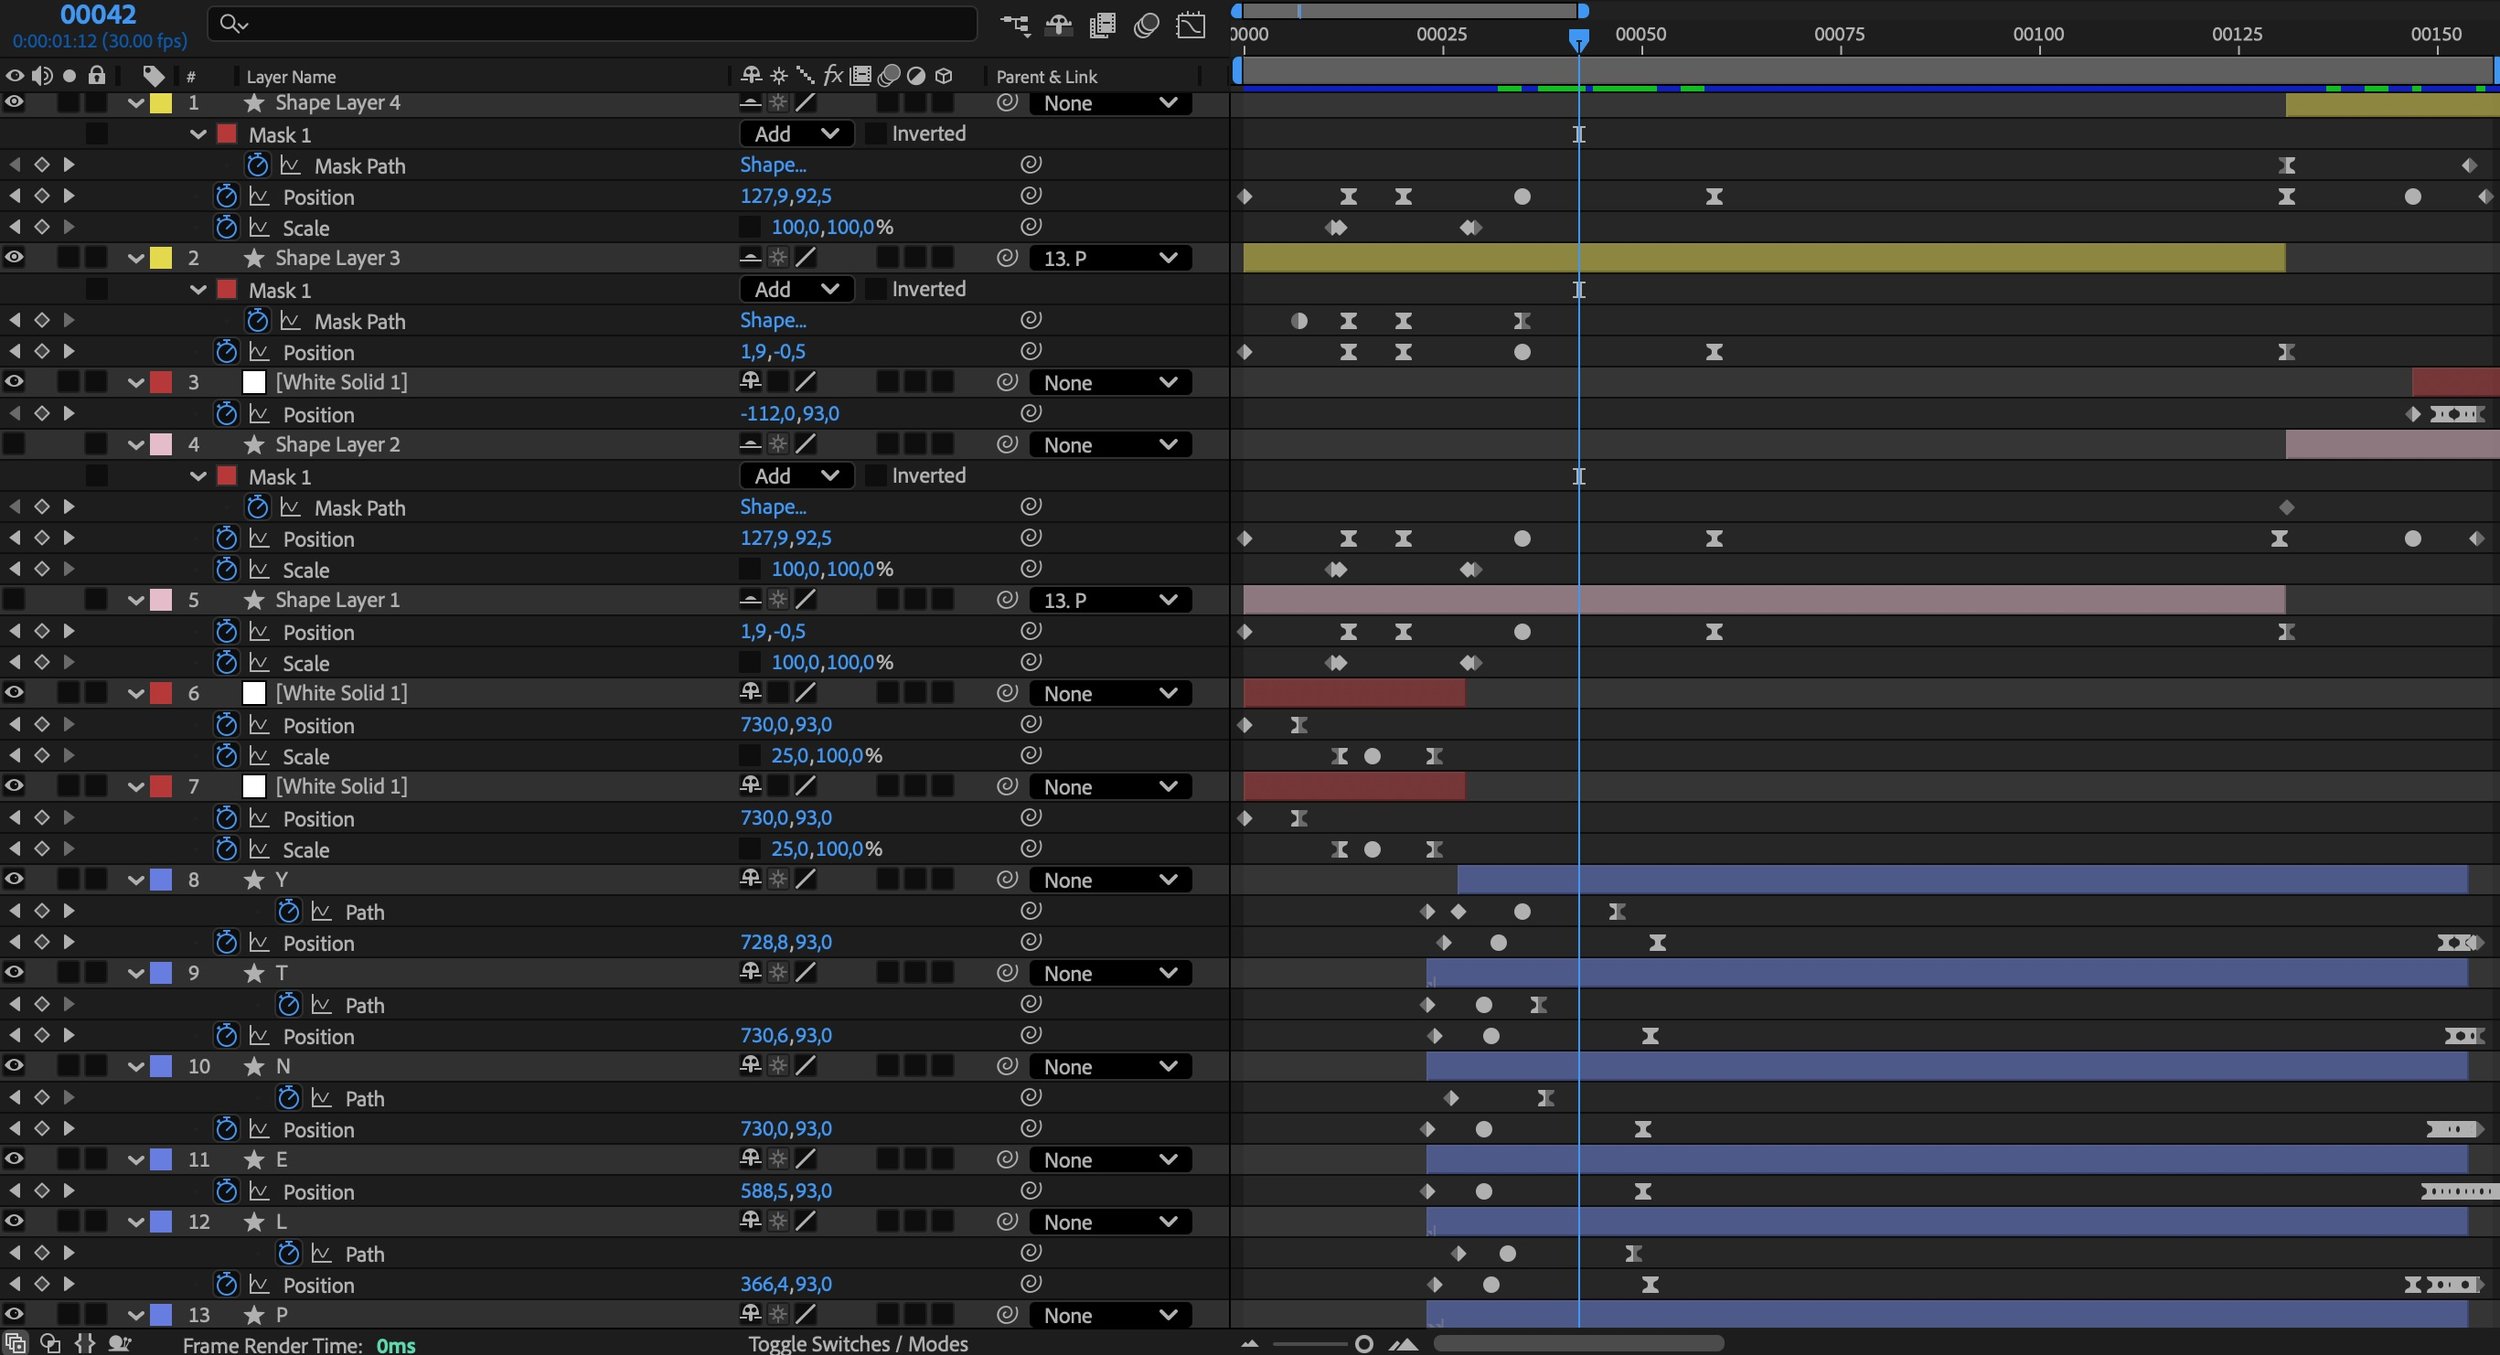Toggle Frame Blending for the composition
The image size is (2500, 1355).
point(1101,24)
